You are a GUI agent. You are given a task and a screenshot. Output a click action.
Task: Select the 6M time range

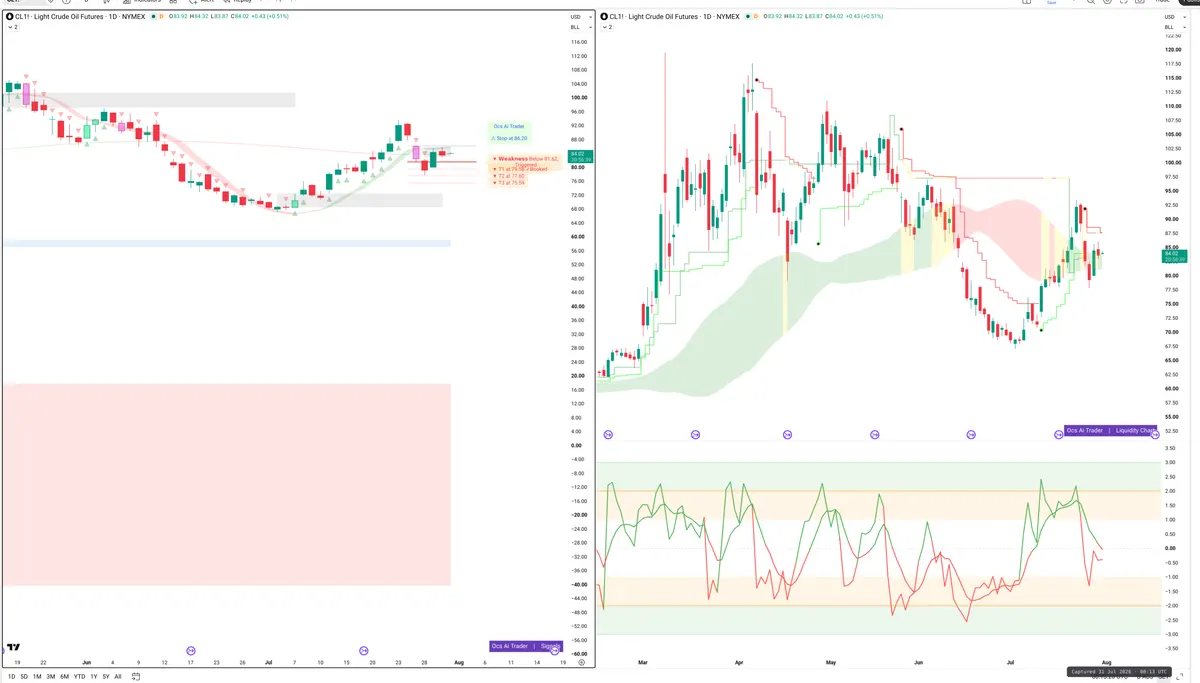click(x=64, y=677)
